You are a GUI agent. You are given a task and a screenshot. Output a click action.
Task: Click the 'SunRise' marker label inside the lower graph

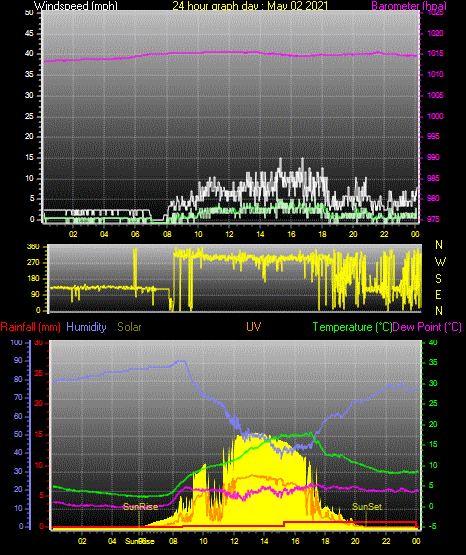tap(140, 507)
